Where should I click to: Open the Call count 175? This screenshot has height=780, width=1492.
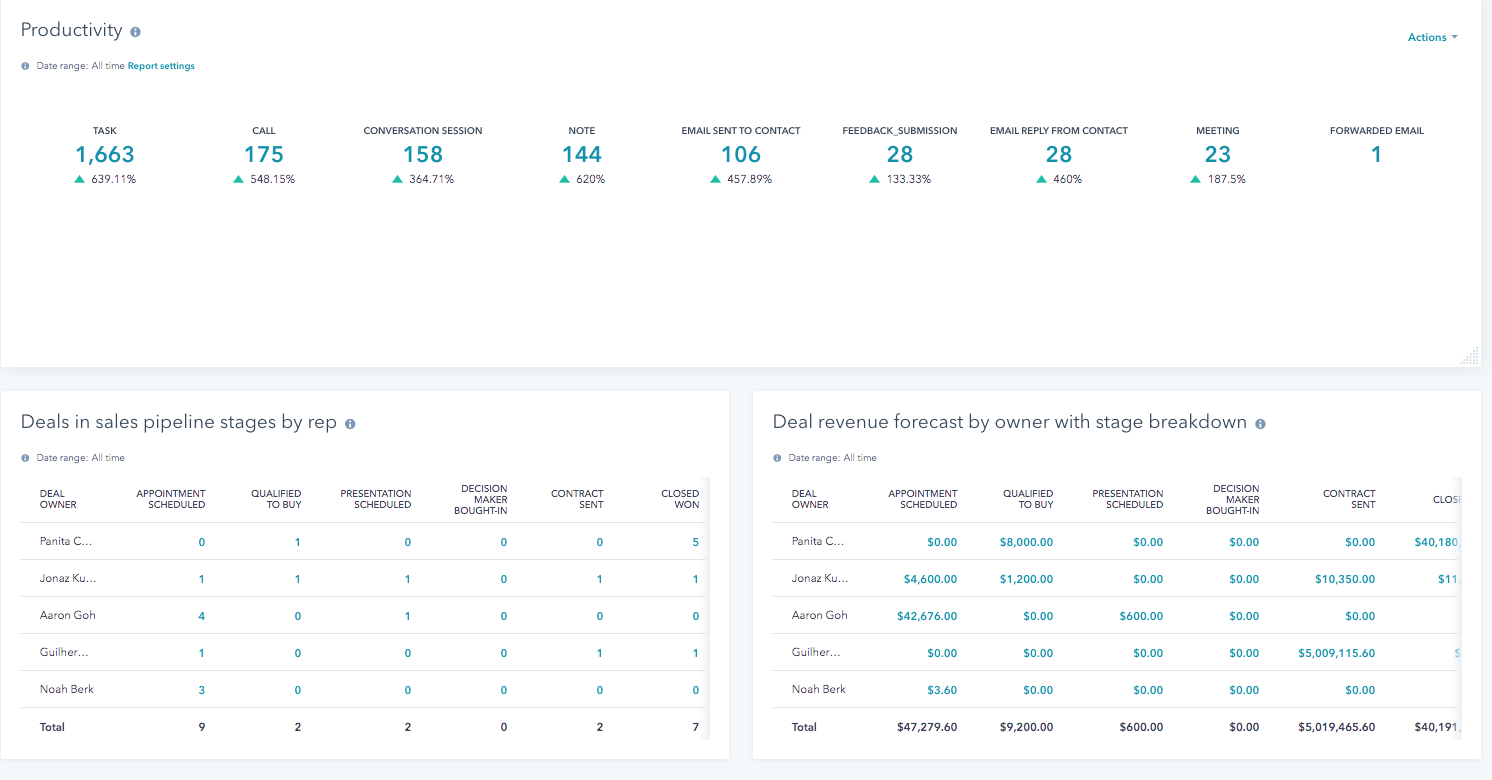[x=264, y=154]
